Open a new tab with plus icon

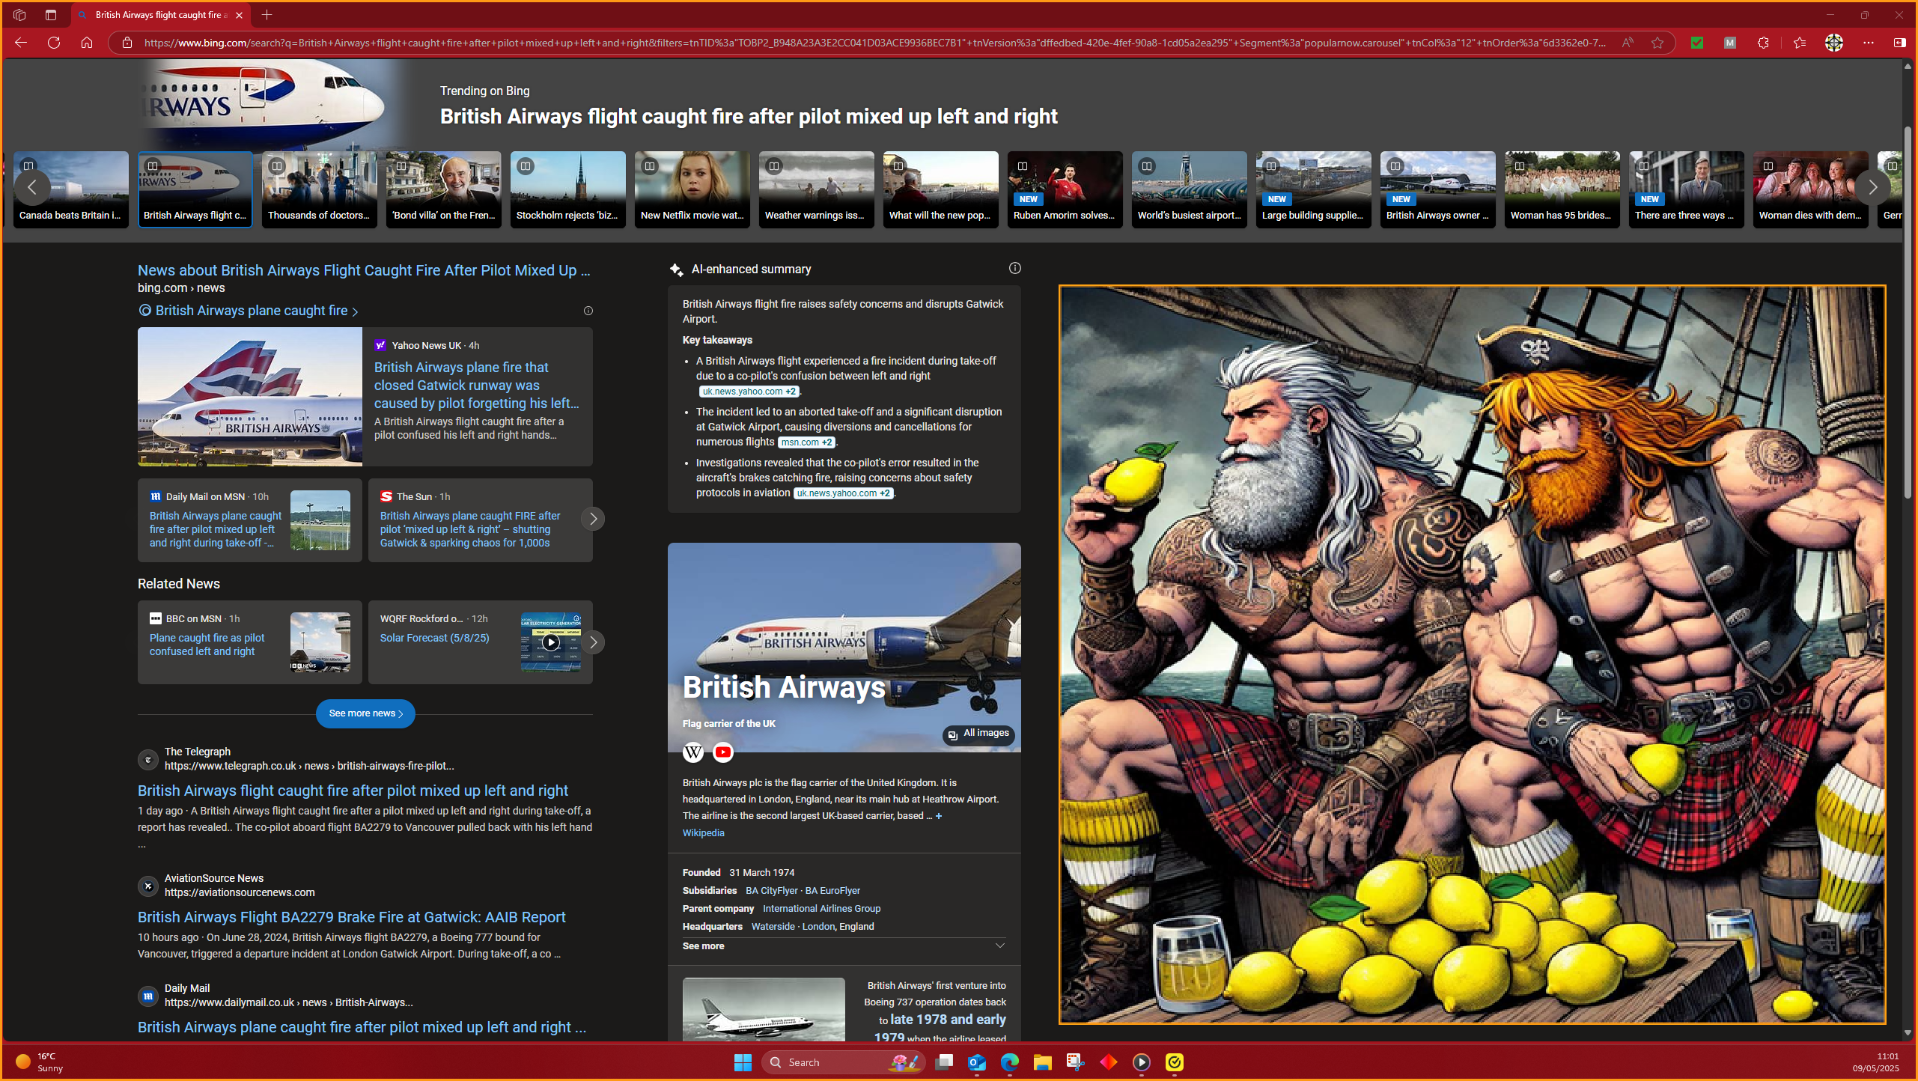point(267,15)
